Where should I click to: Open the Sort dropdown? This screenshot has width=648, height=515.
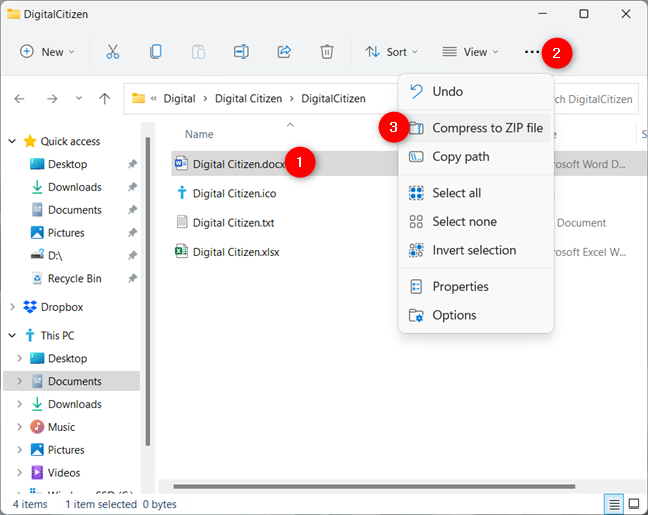[391, 52]
